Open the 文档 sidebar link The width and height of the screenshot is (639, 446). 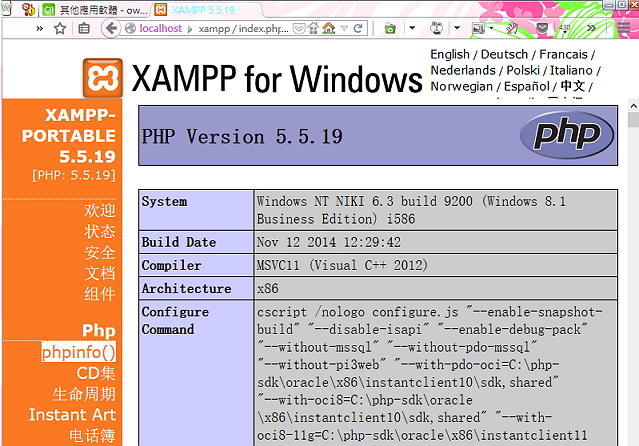(x=100, y=273)
